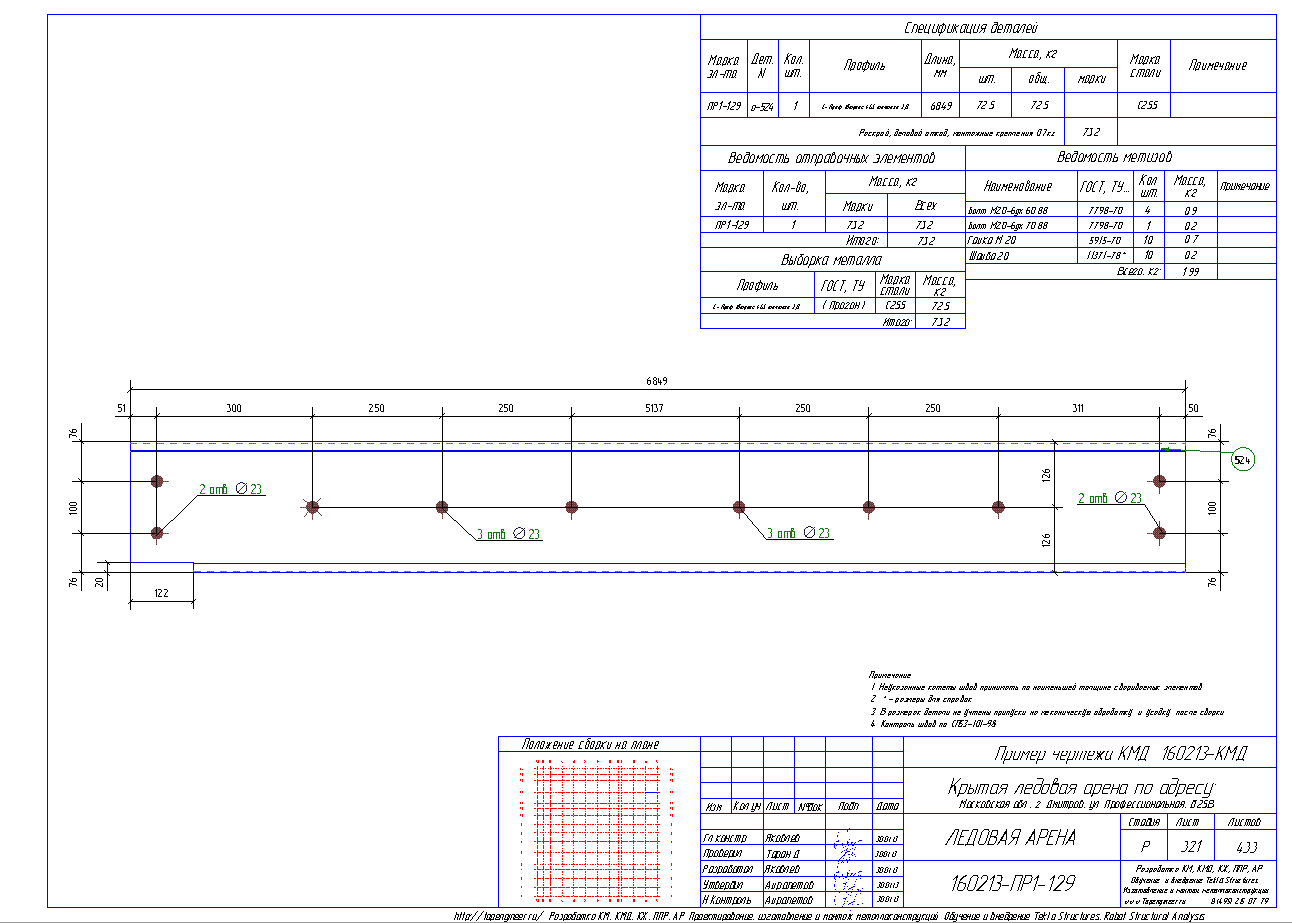Select the asterisk-marked hole on the beam
Image resolution: width=1292 pixels, height=923 pixels.
click(x=312, y=508)
